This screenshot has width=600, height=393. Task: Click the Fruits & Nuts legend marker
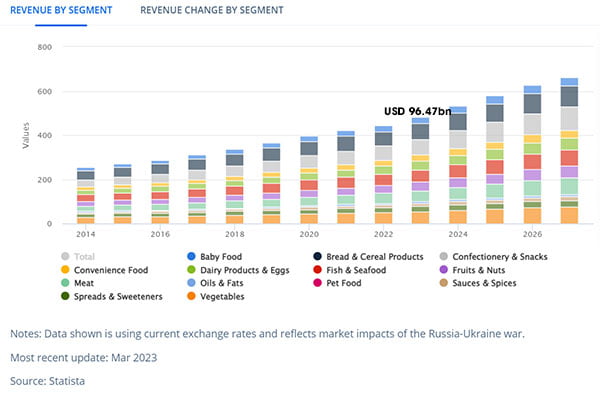[444, 270]
